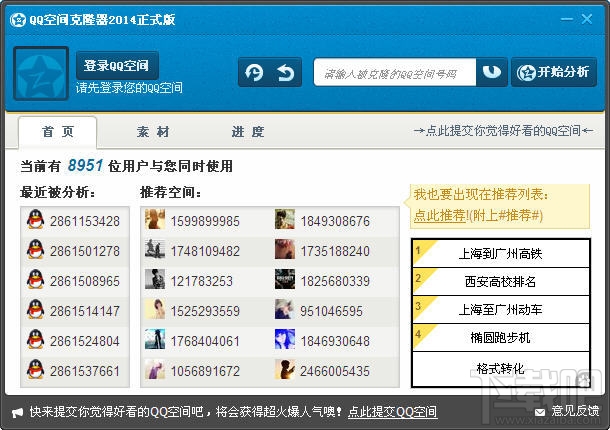Click the 点此推荐 link

440,215
